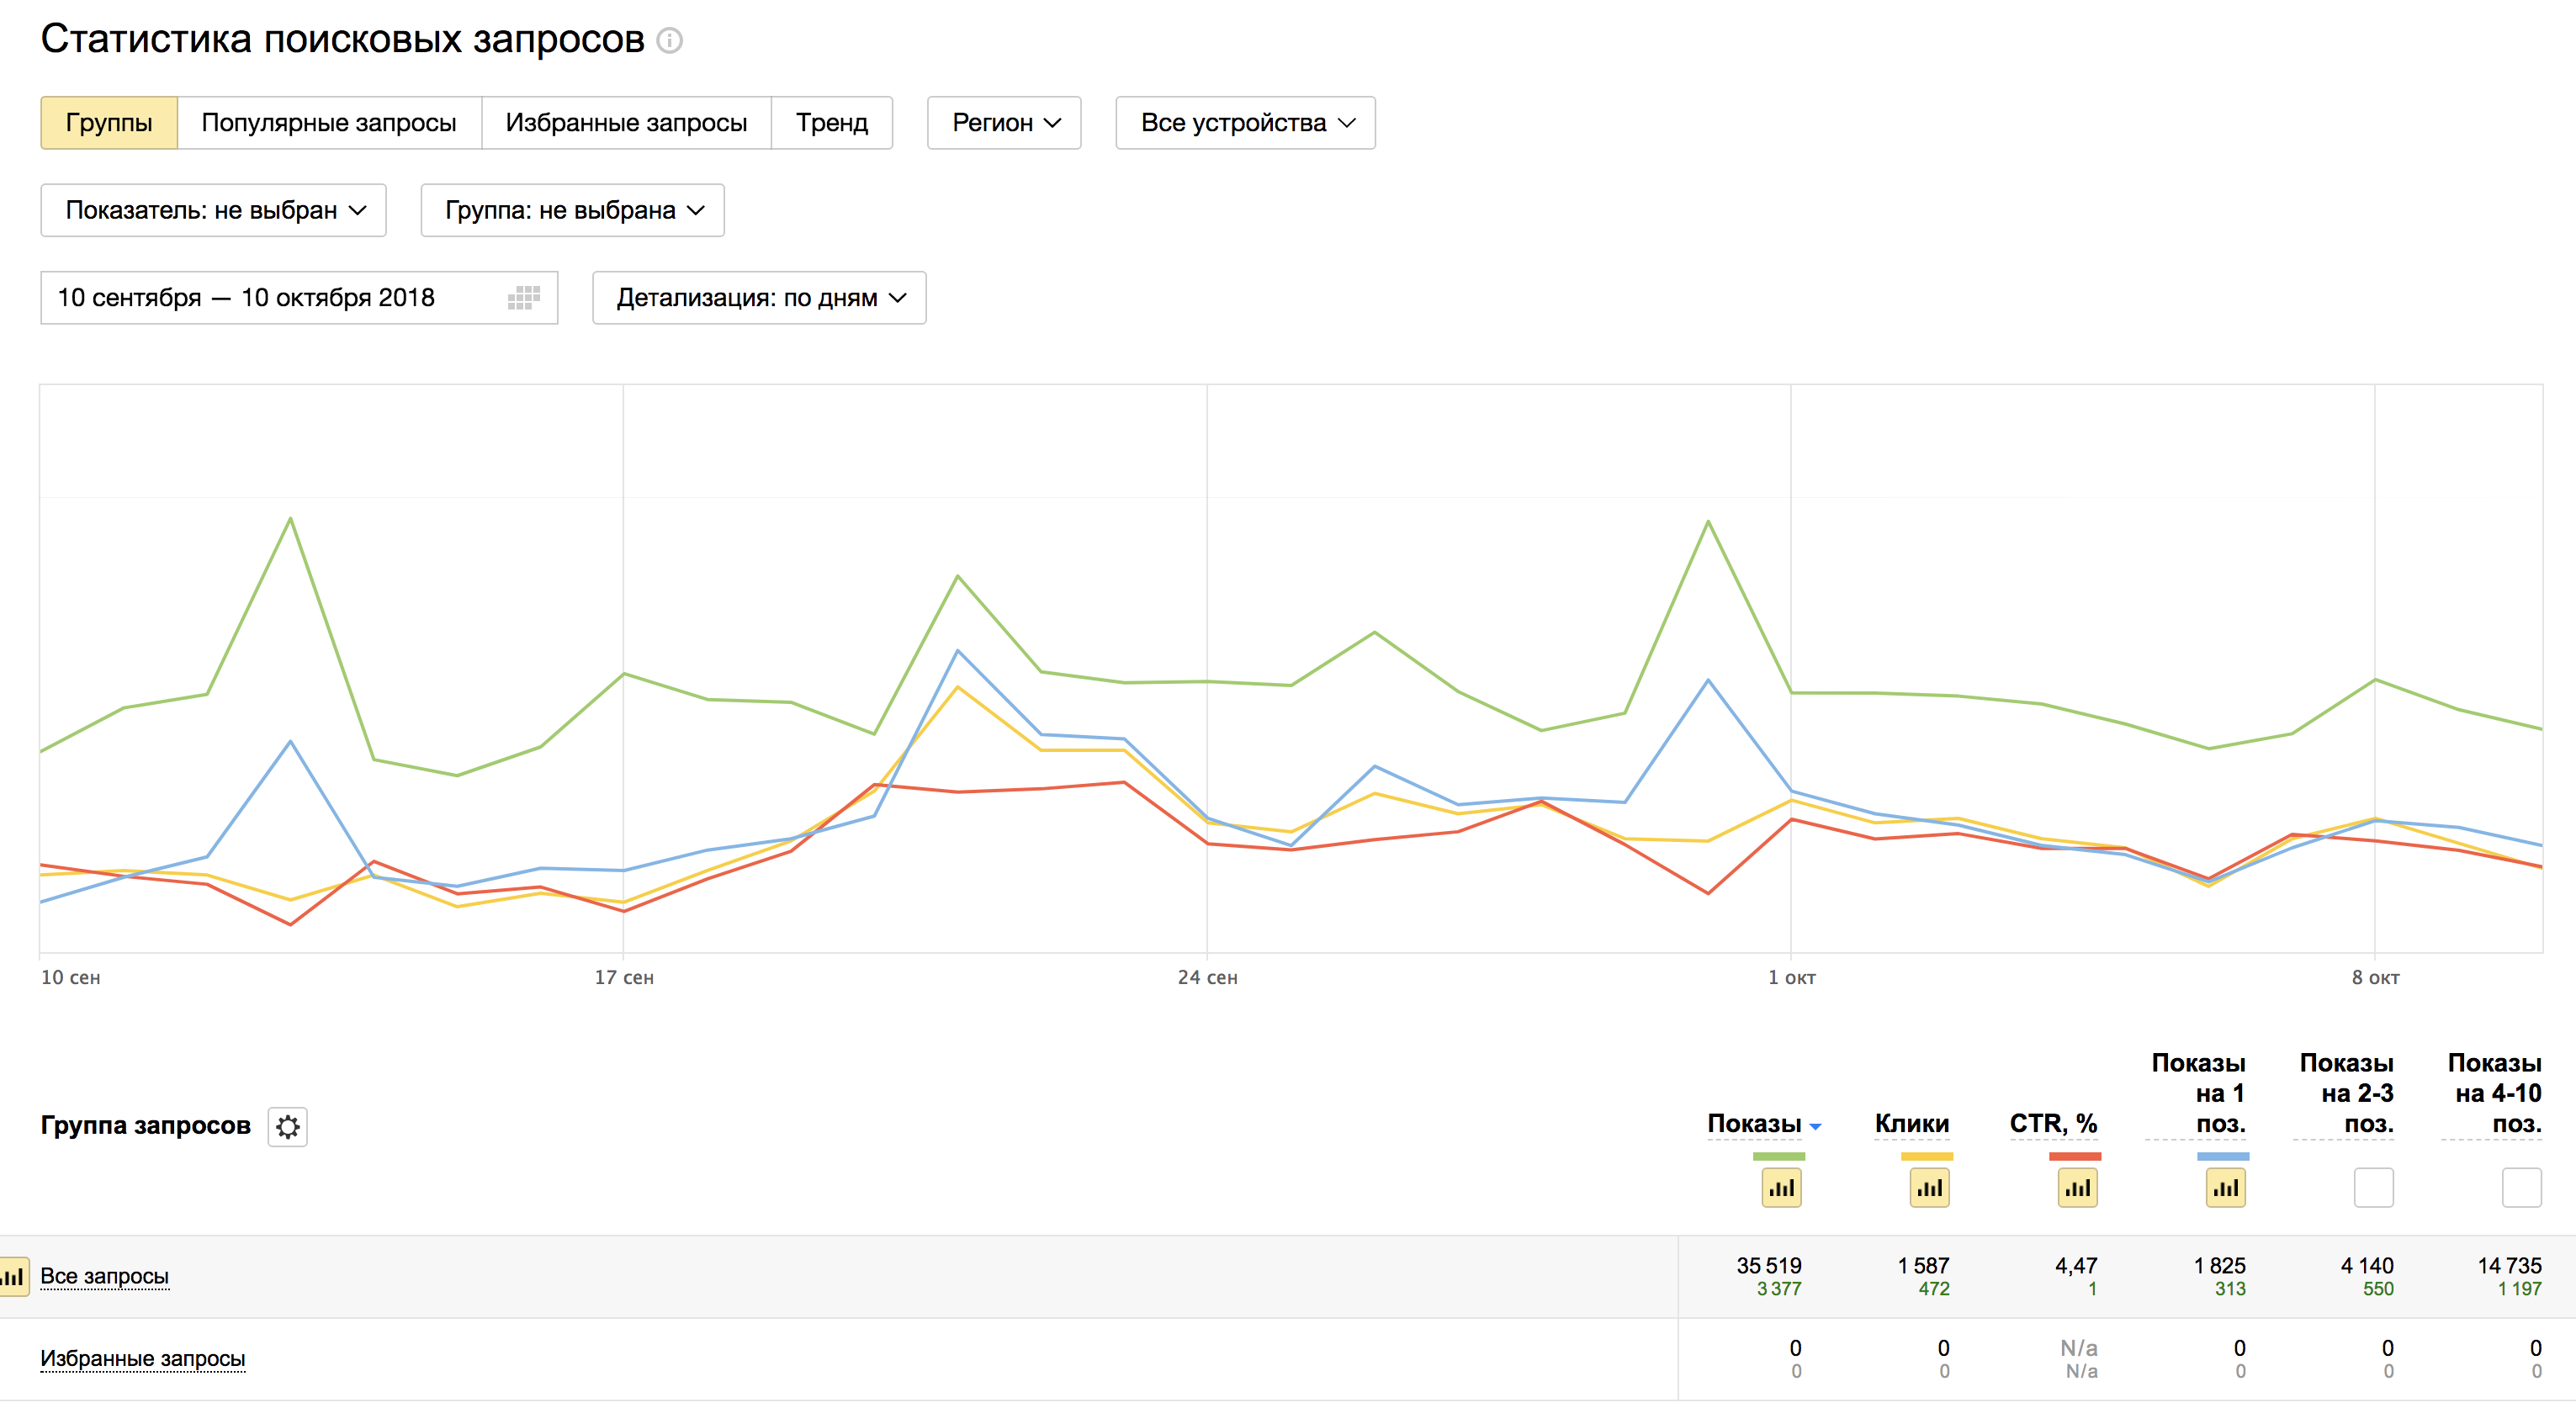Toggle the Показы chart icon
The height and width of the screenshot is (1408, 2576).
click(x=1780, y=1188)
